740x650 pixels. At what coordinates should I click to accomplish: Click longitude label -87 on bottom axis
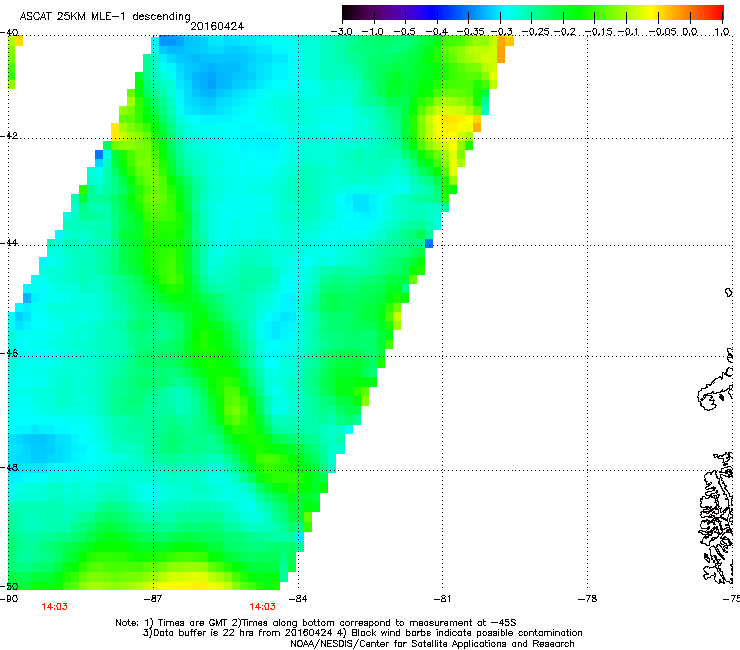[152, 599]
